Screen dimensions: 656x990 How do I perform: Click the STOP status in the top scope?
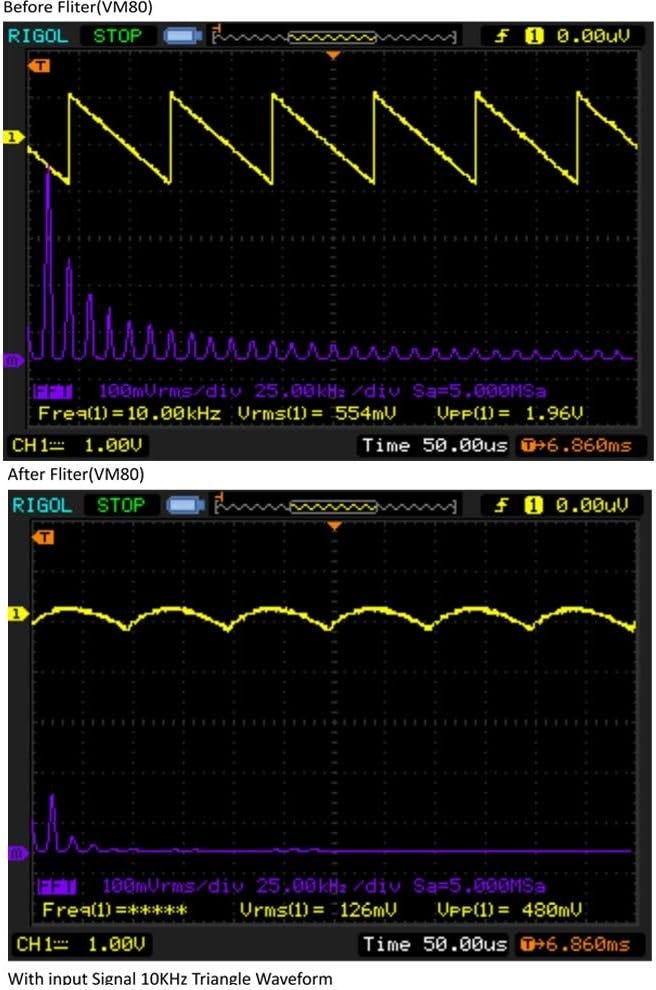pos(118,36)
